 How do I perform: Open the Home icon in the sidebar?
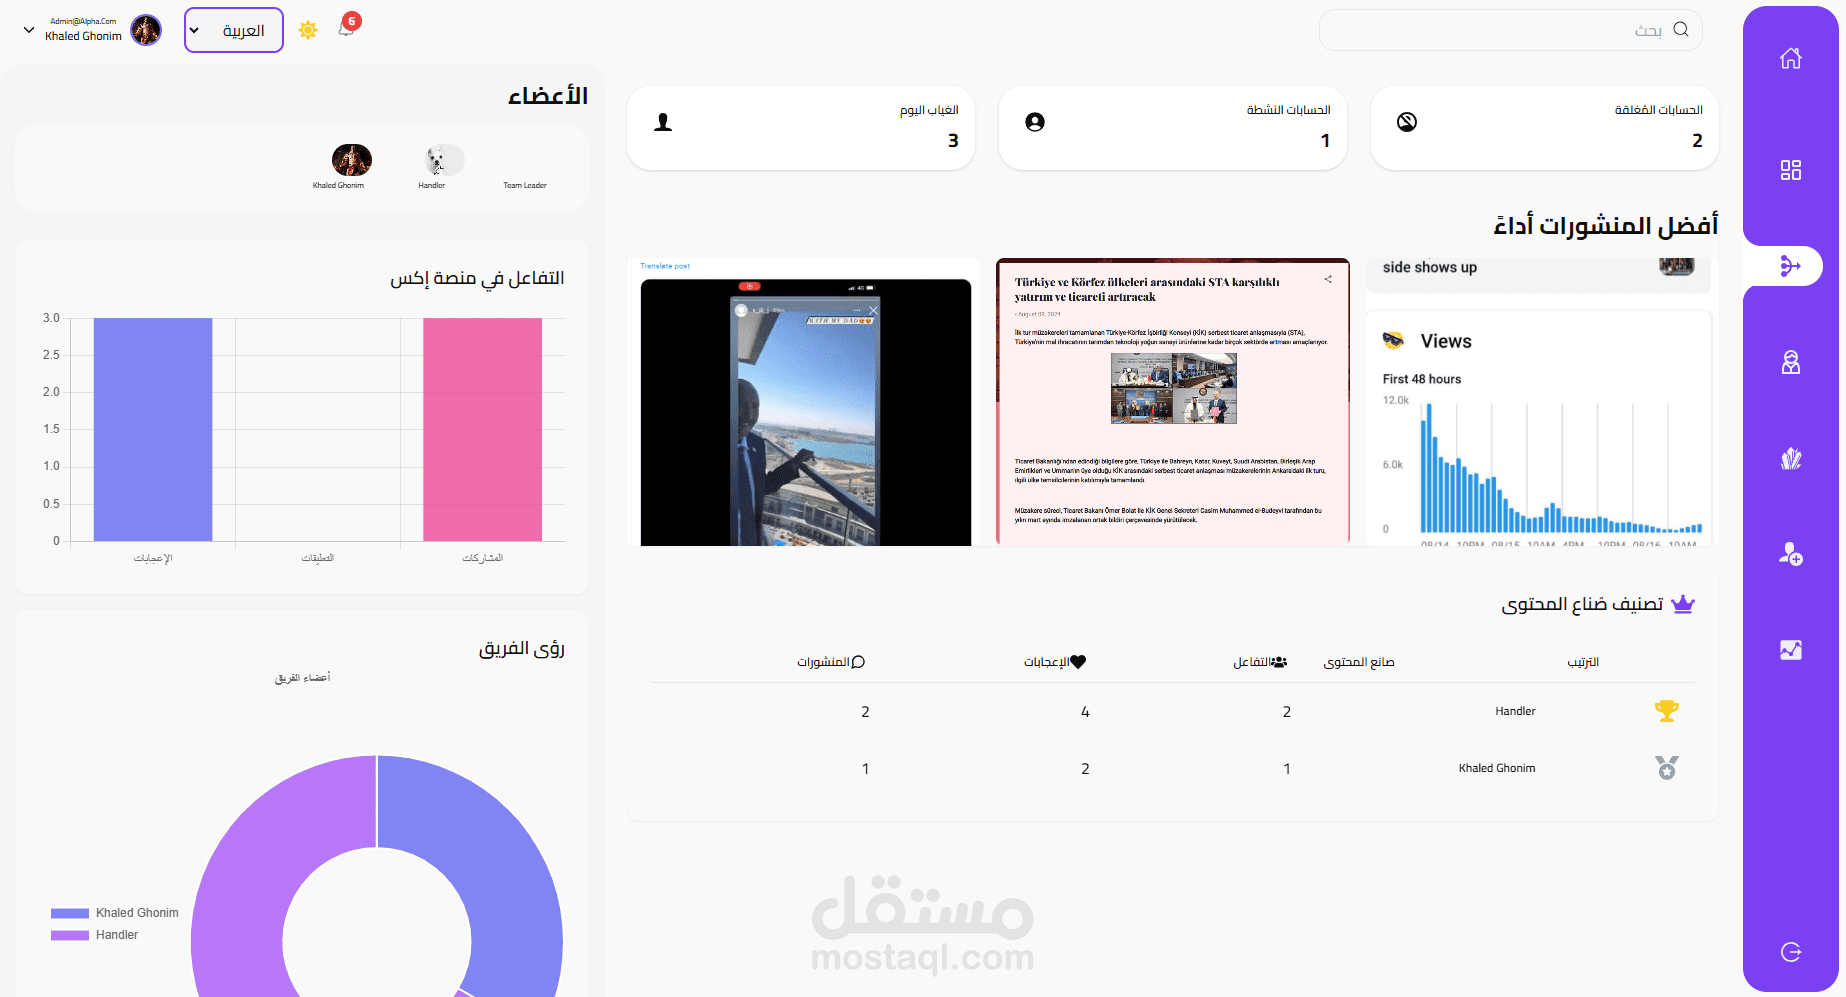click(x=1790, y=58)
